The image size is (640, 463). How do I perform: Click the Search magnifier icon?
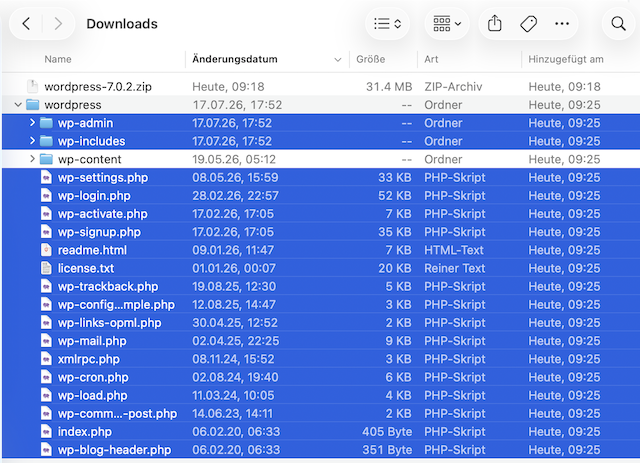click(618, 24)
